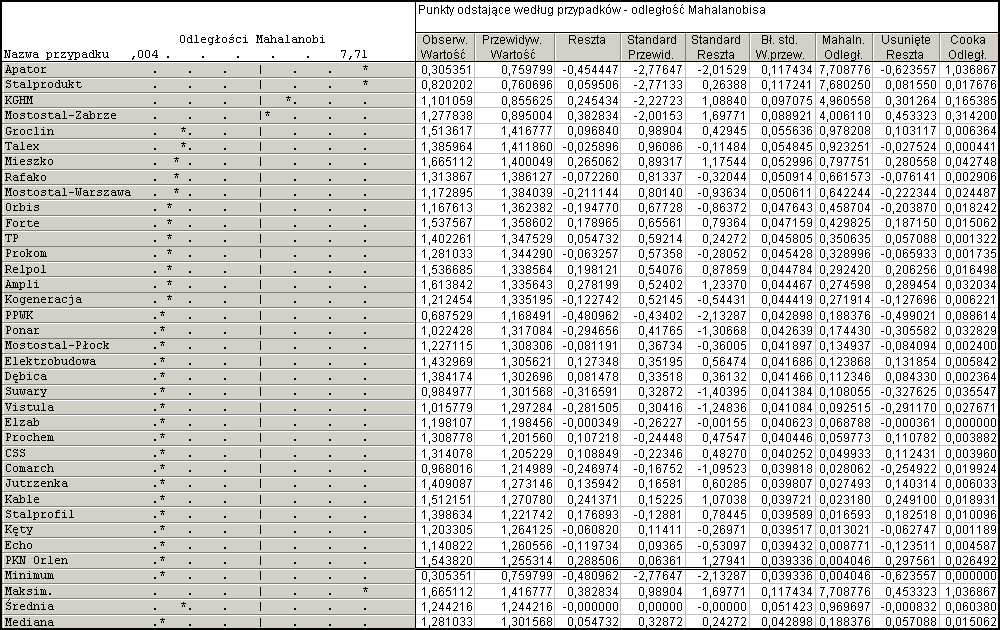
Task: Click the 'Maksim.' summary row label
Action: (29, 592)
